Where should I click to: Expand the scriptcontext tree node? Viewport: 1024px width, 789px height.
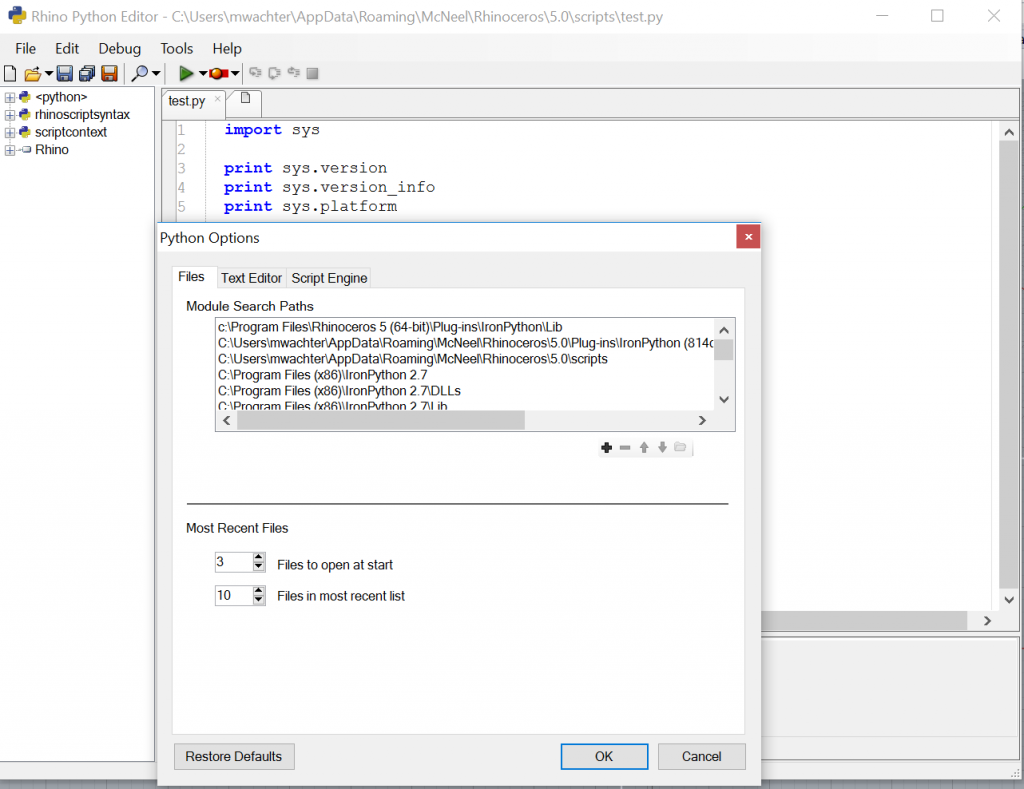tap(9, 133)
